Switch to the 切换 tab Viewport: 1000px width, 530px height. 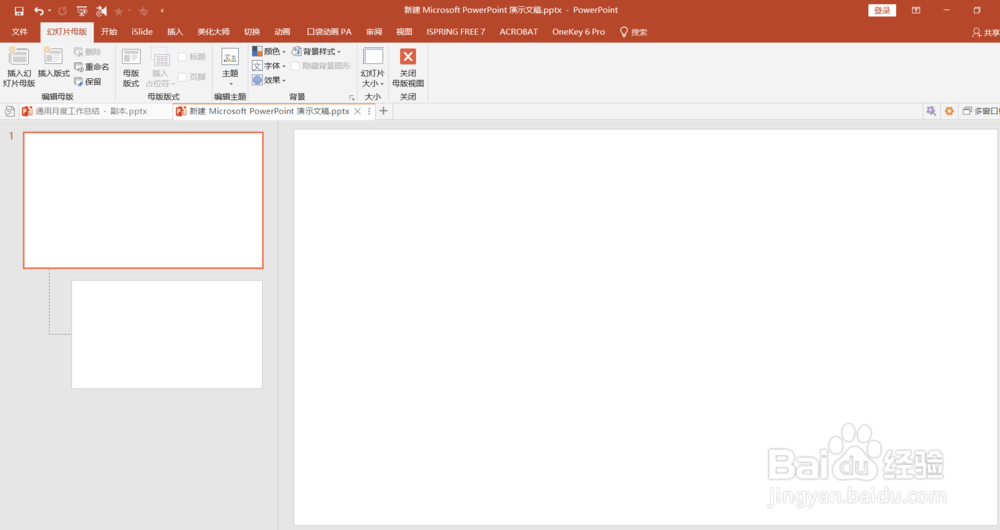(252, 32)
